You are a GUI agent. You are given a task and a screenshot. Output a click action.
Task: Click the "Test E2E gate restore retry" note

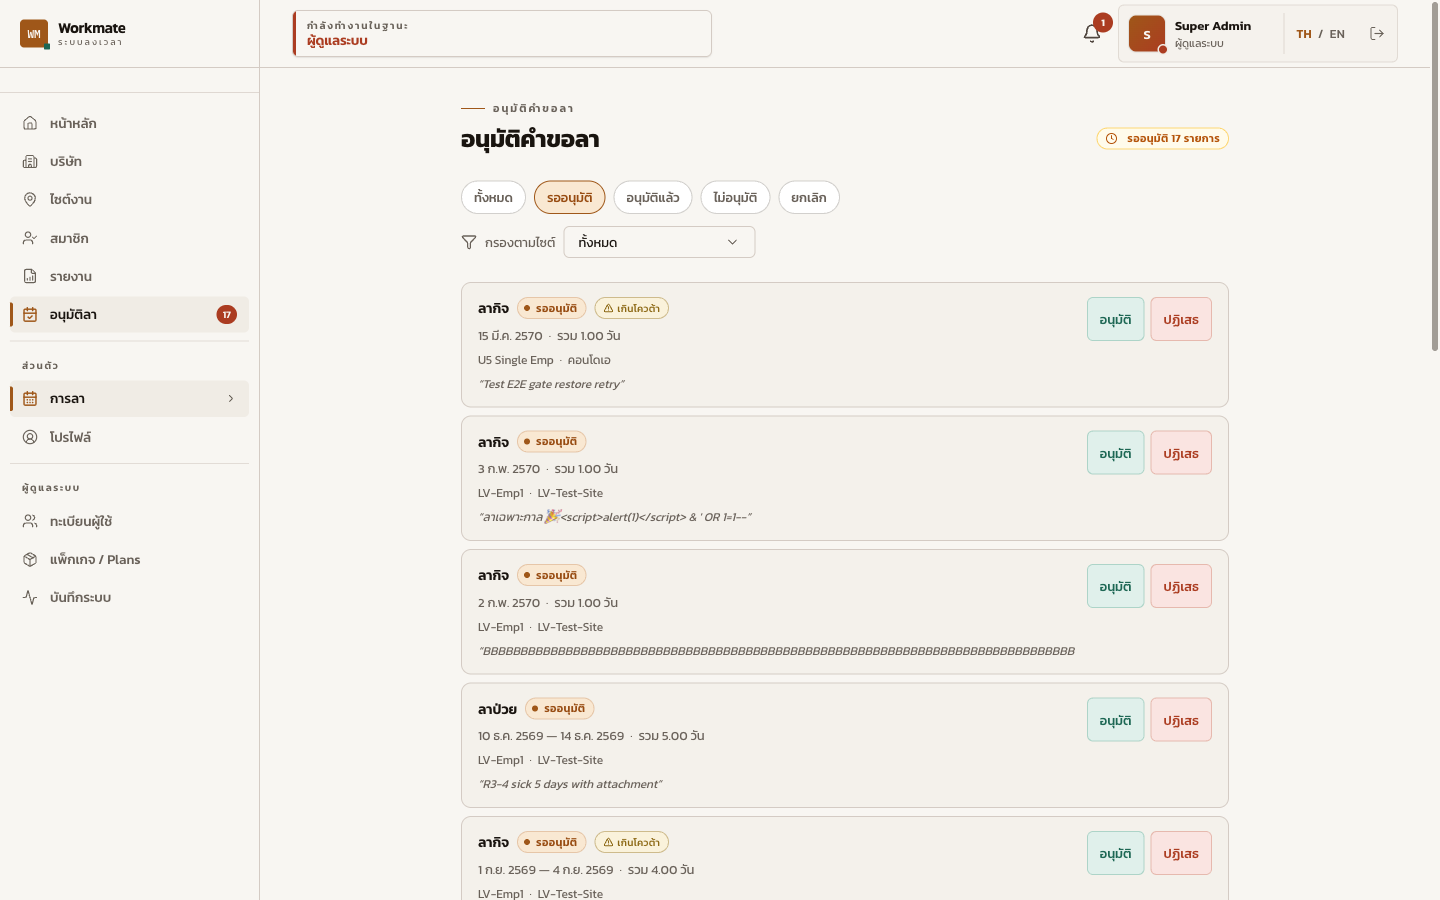[x=551, y=384]
